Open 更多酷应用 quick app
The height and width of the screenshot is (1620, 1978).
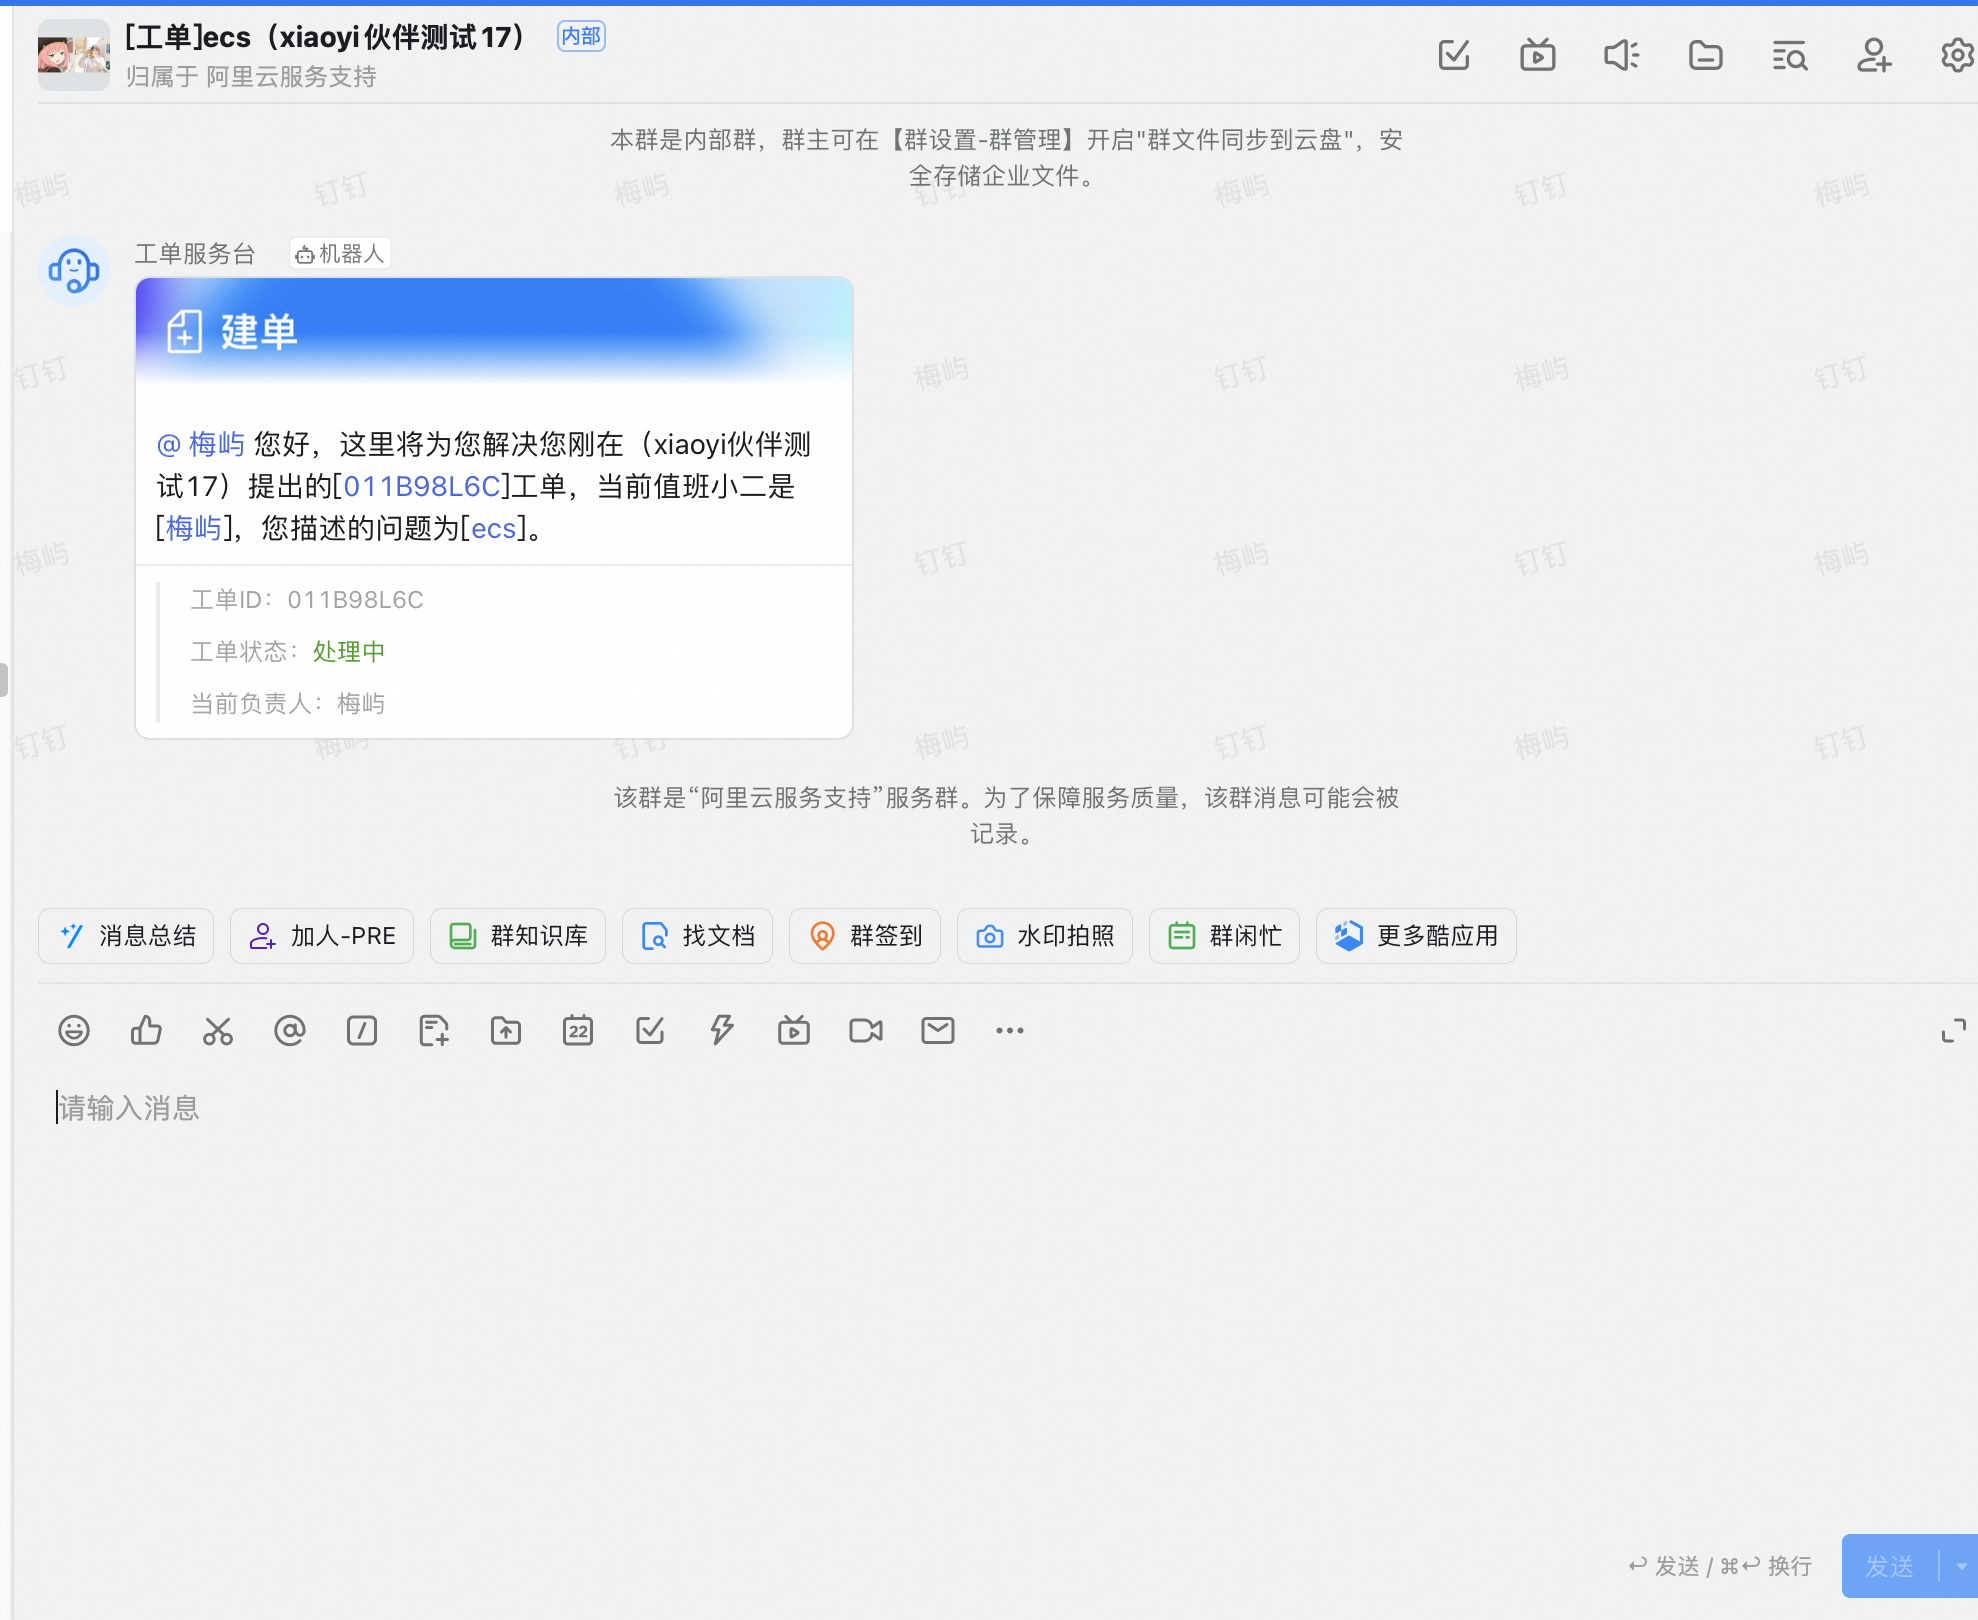click(x=1417, y=936)
